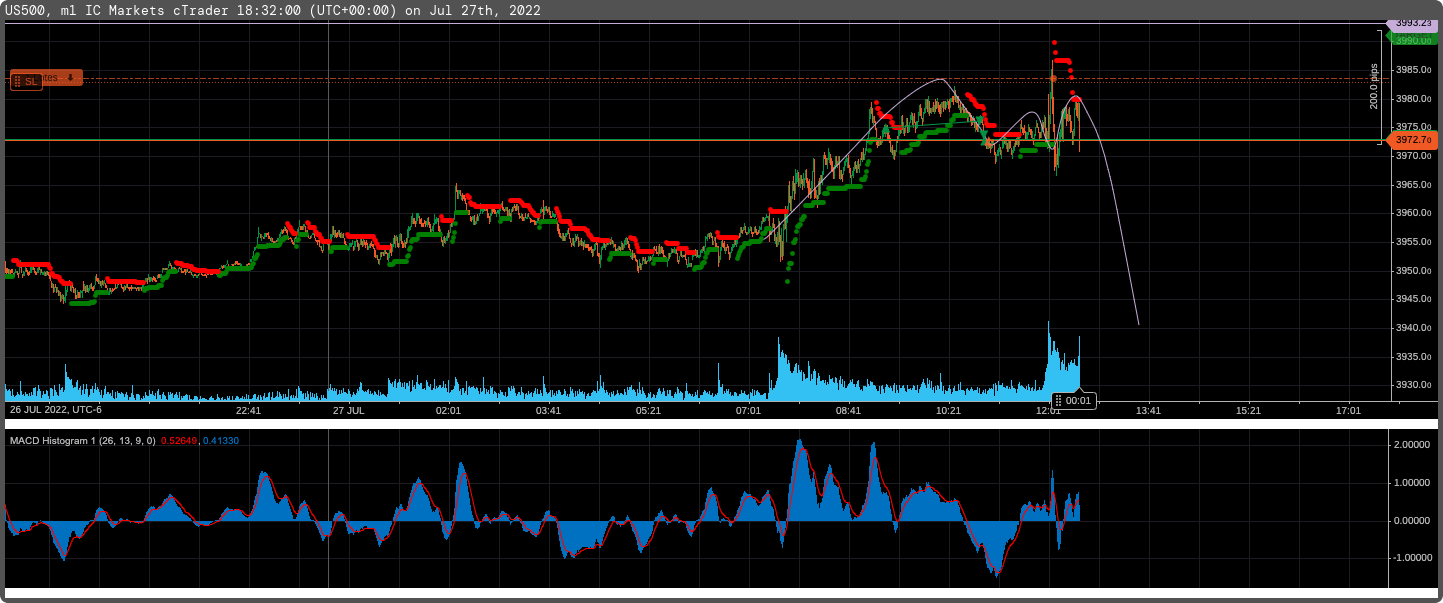Click the drag-grip dots on the order label
1443x603 pixels.
pyautogui.click(x=17, y=79)
